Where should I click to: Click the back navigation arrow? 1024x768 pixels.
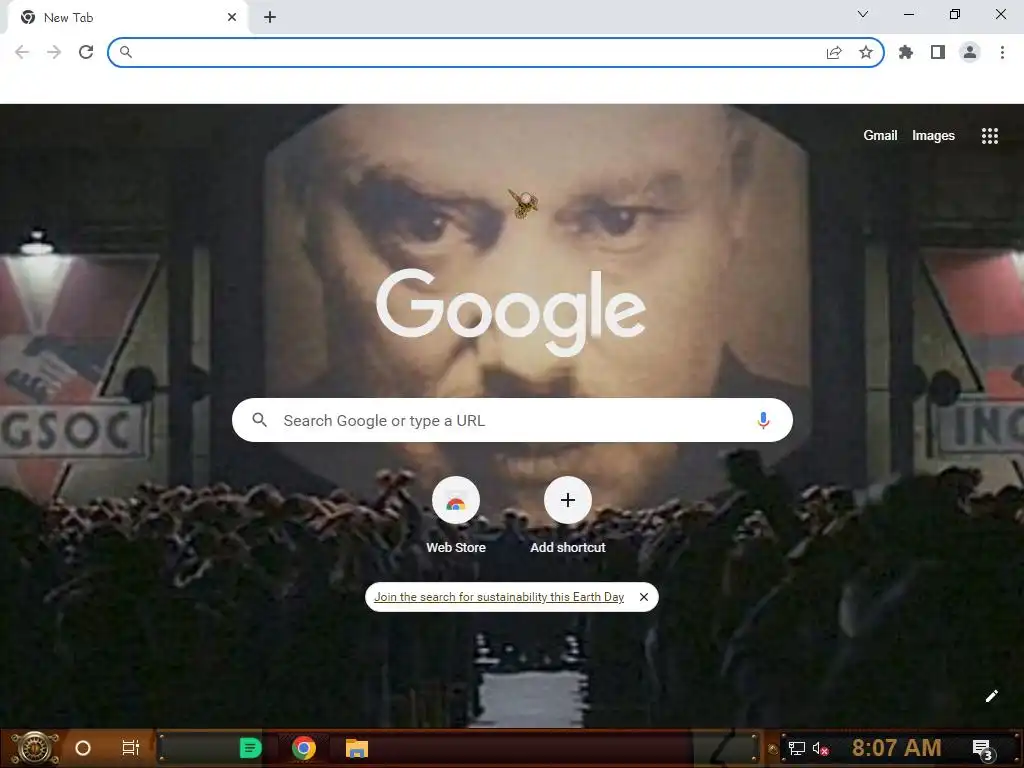coord(22,52)
